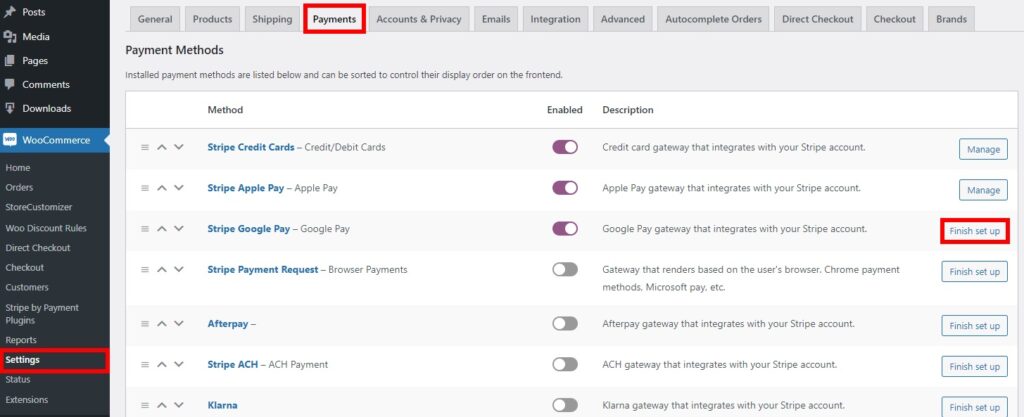The width and height of the screenshot is (1024, 417).
Task: Disable the Stripe Credit Cards toggle
Action: 565,147
